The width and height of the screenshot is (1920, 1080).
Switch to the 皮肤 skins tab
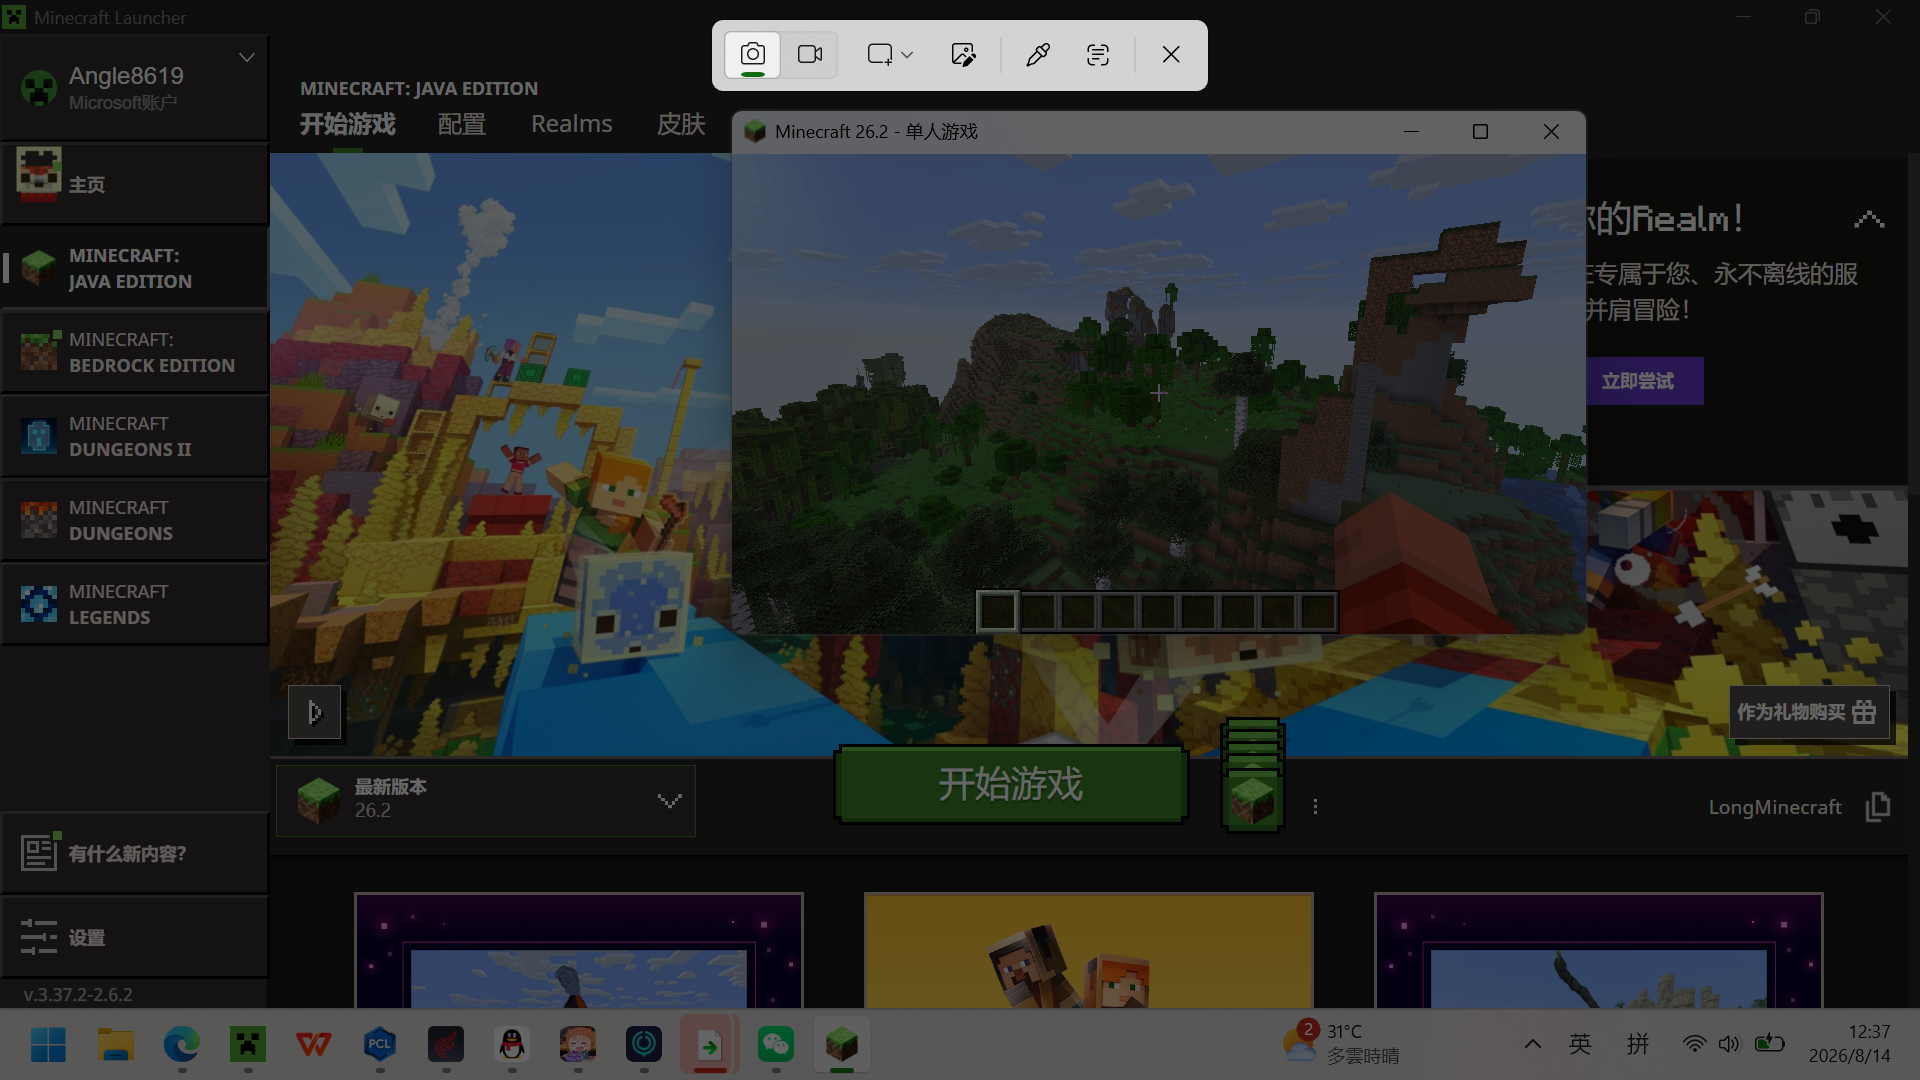coord(681,124)
